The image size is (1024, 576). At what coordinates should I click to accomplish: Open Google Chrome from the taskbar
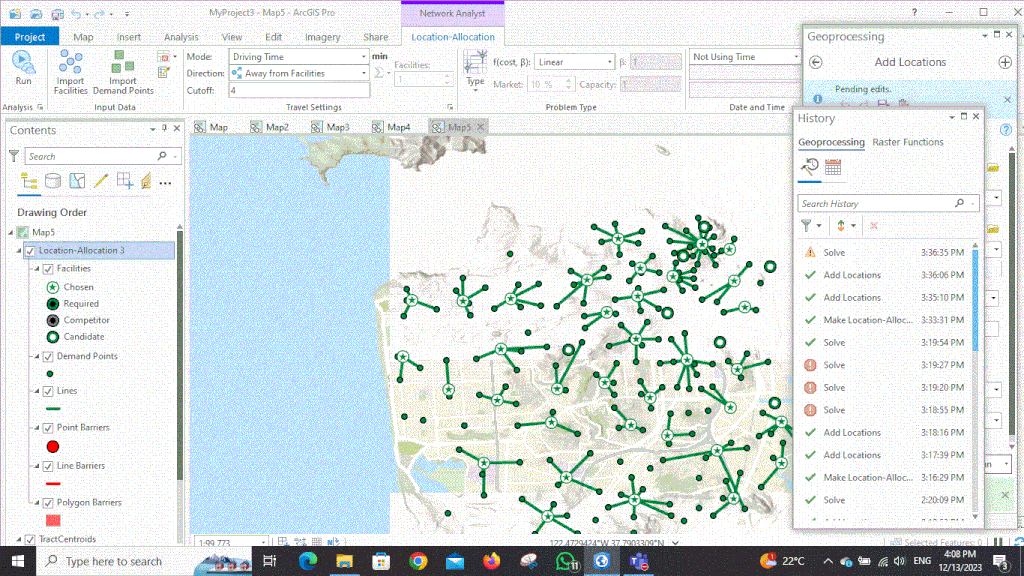point(419,561)
